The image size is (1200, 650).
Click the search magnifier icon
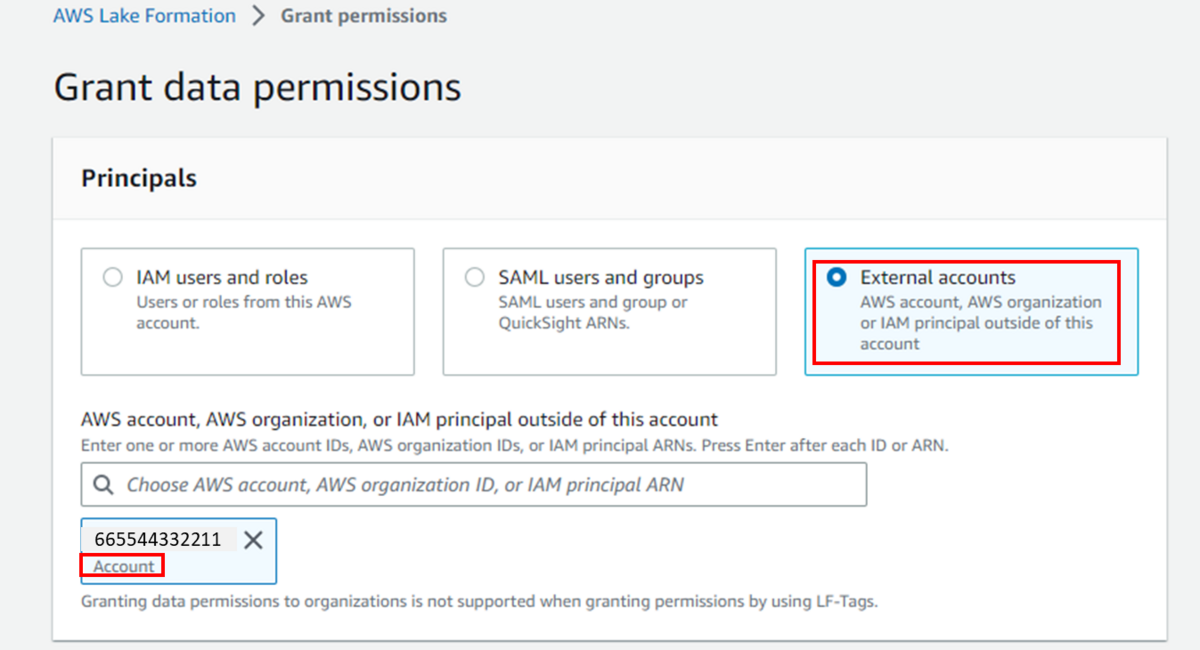tap(103, 485)
